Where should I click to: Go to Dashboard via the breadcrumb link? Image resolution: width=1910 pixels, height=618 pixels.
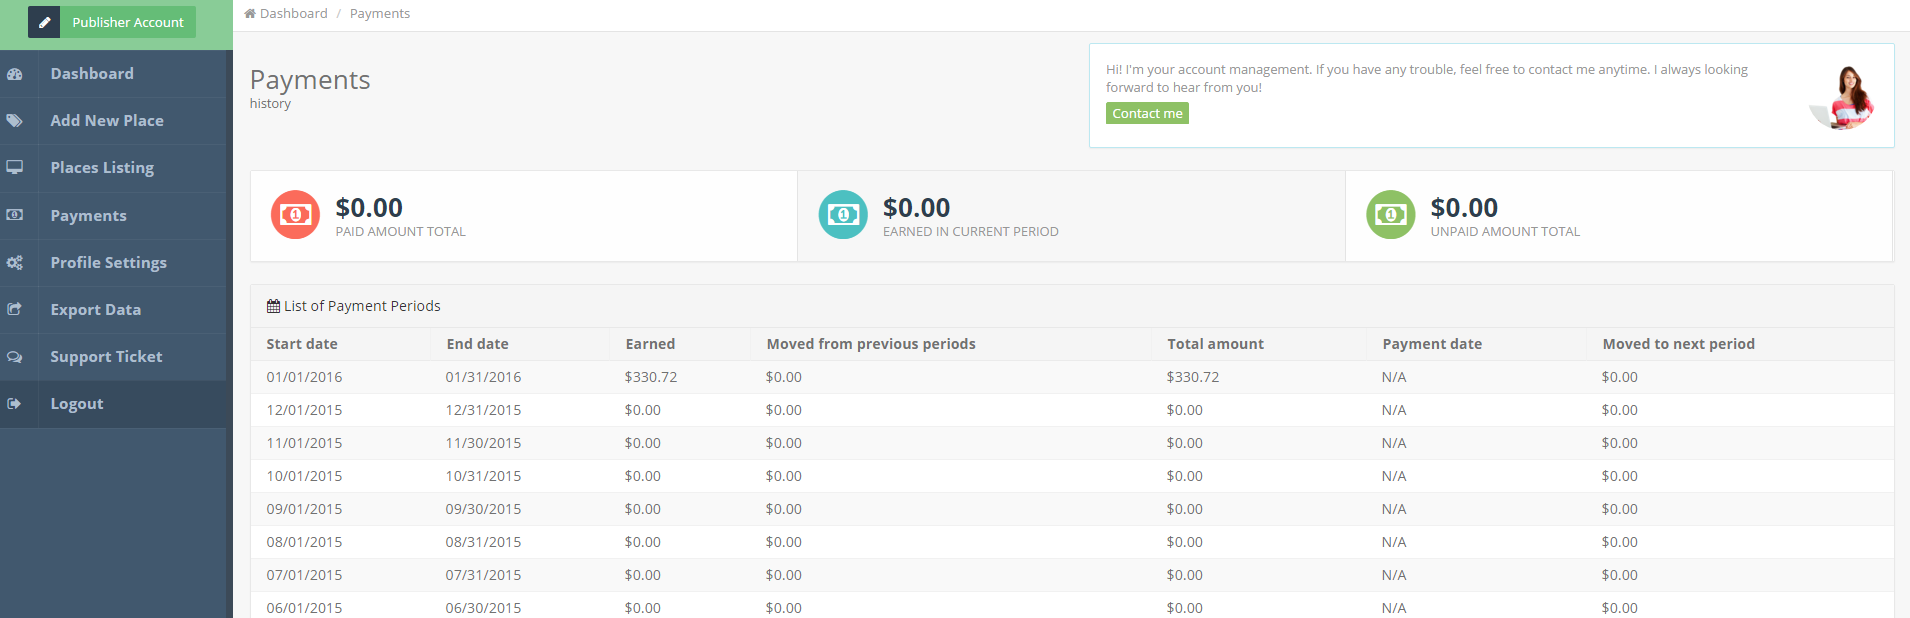point(293,14)
